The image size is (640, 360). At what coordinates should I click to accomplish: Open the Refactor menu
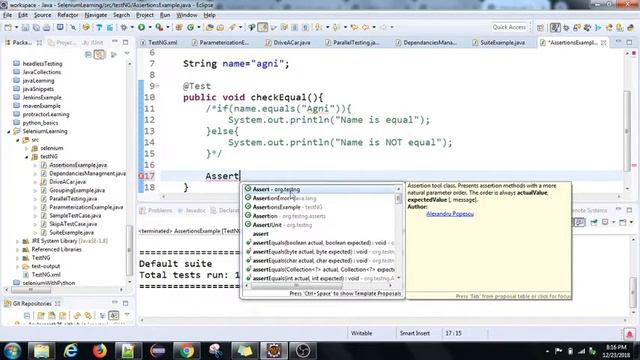tap(68, 15)
